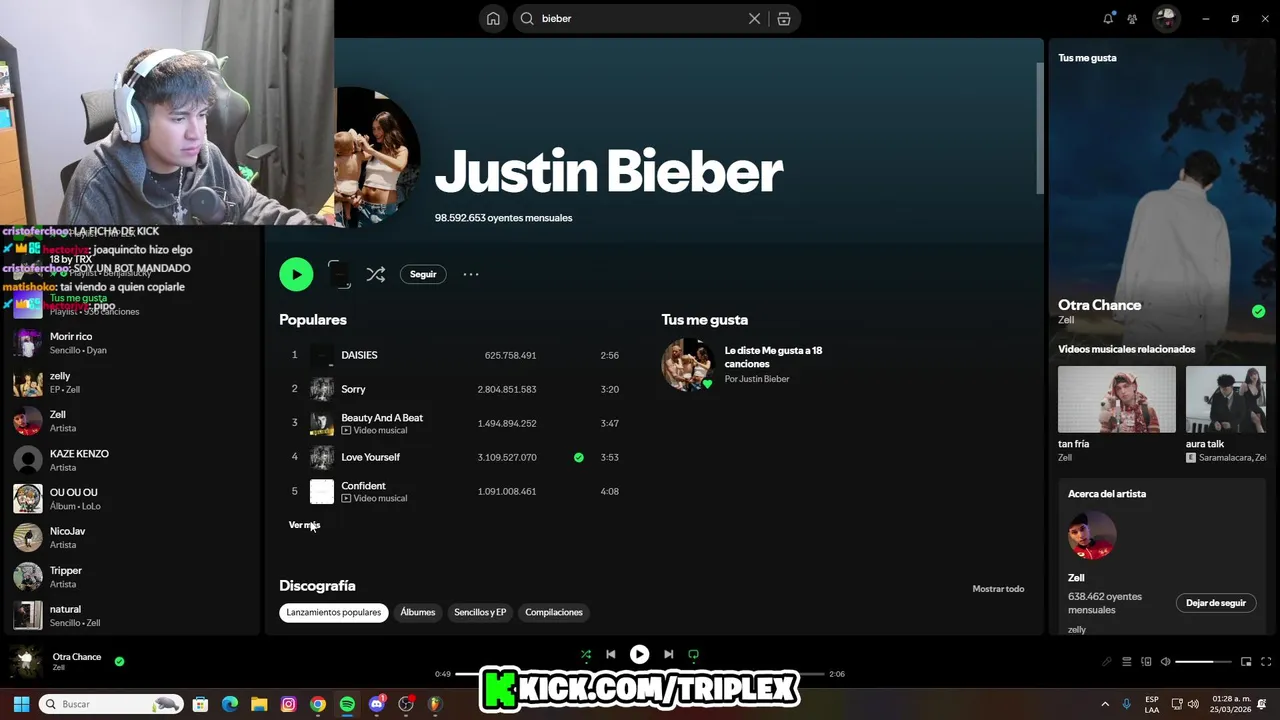Go to Spotify Home via house icon
The height and width of the screenshot is (720, 1280).
493,18
